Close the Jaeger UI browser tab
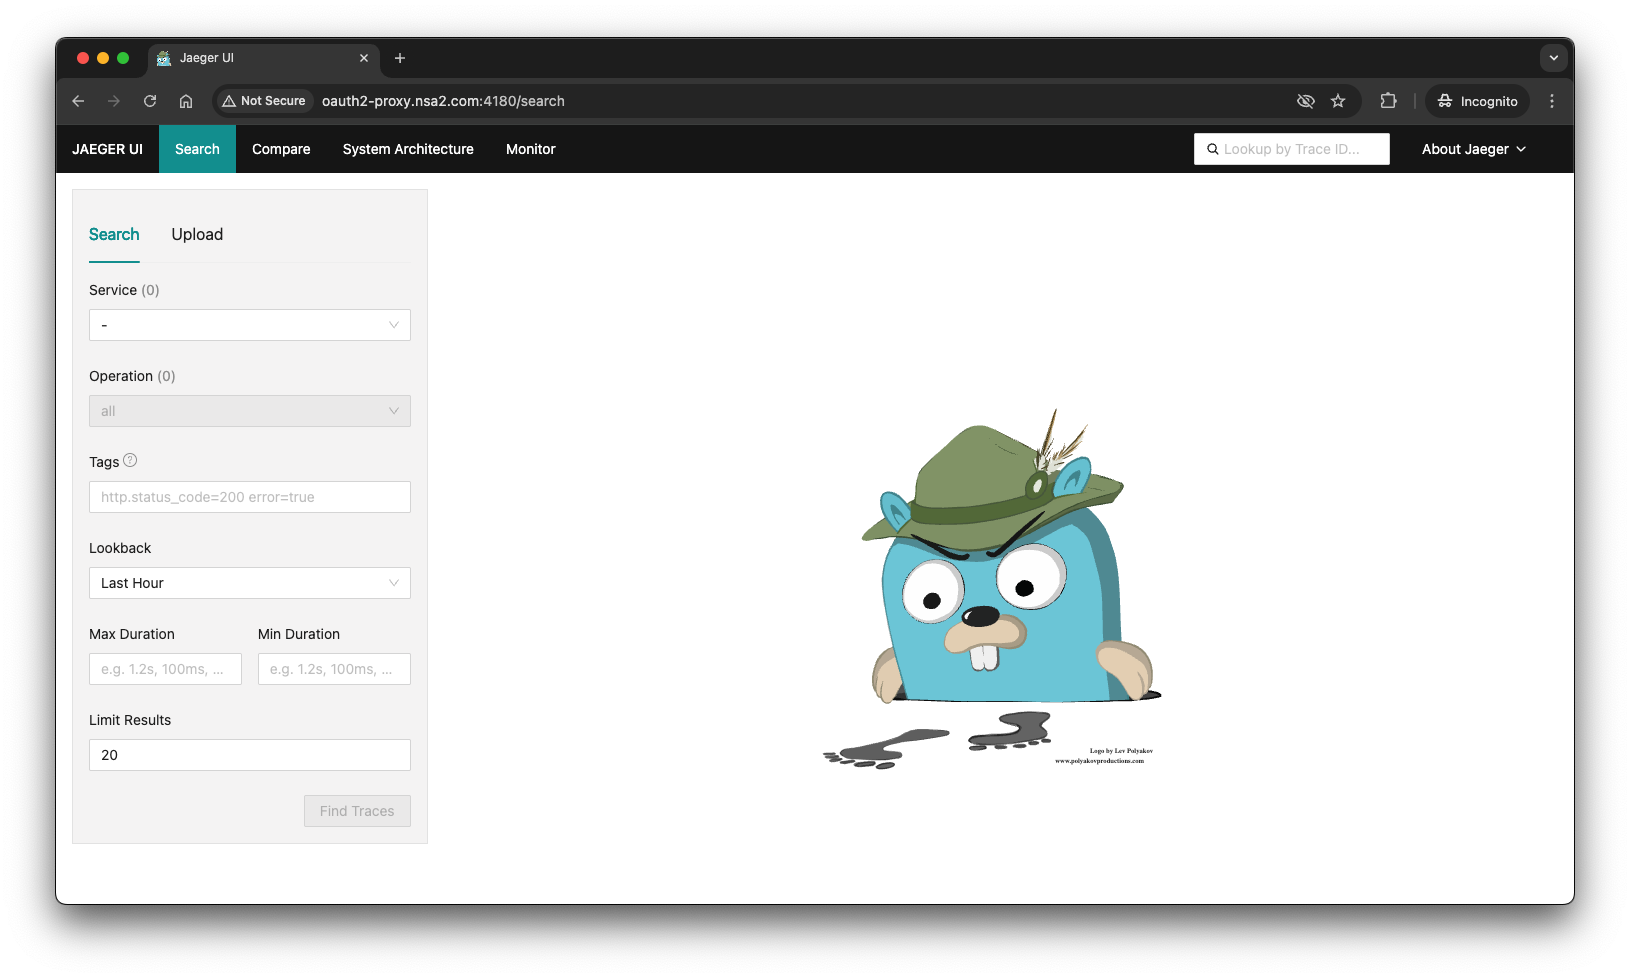Viewport: 1630px width, 978px height. point(364,58)
